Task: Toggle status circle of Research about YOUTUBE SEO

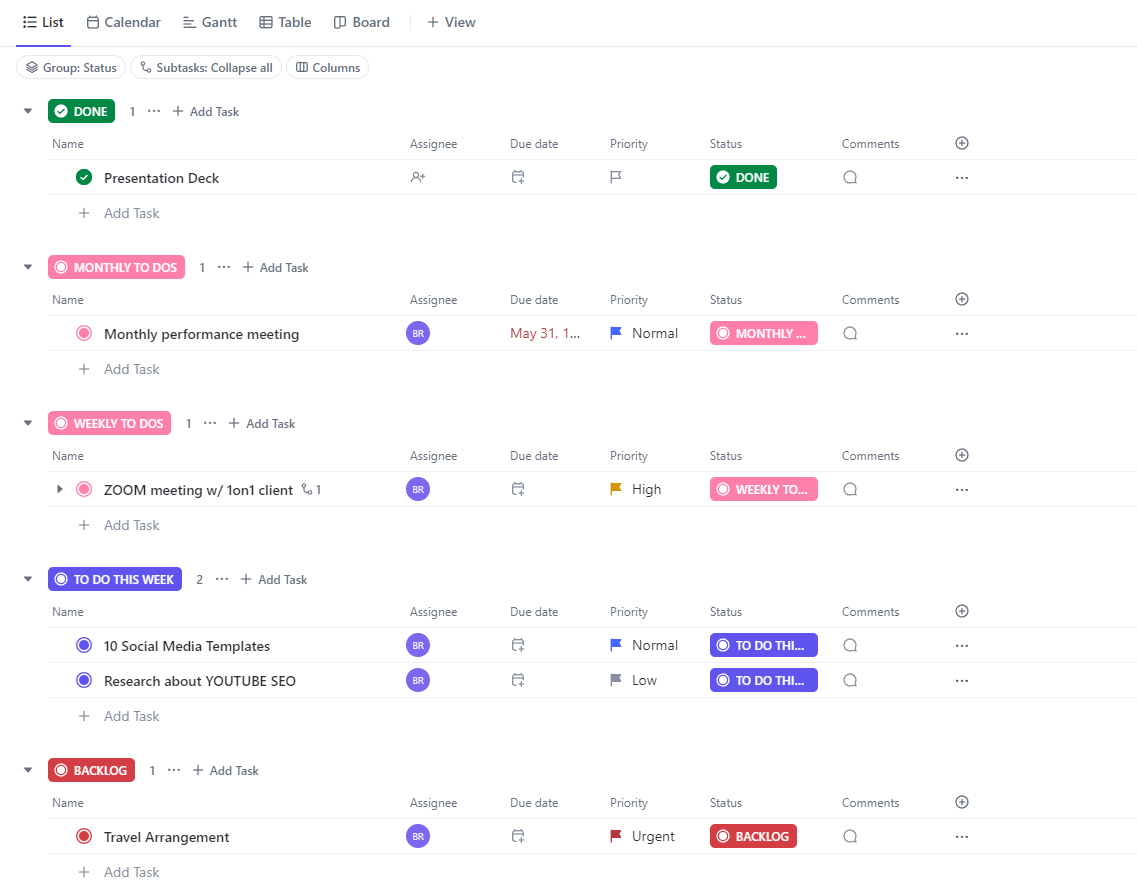Action: (84, 680)
